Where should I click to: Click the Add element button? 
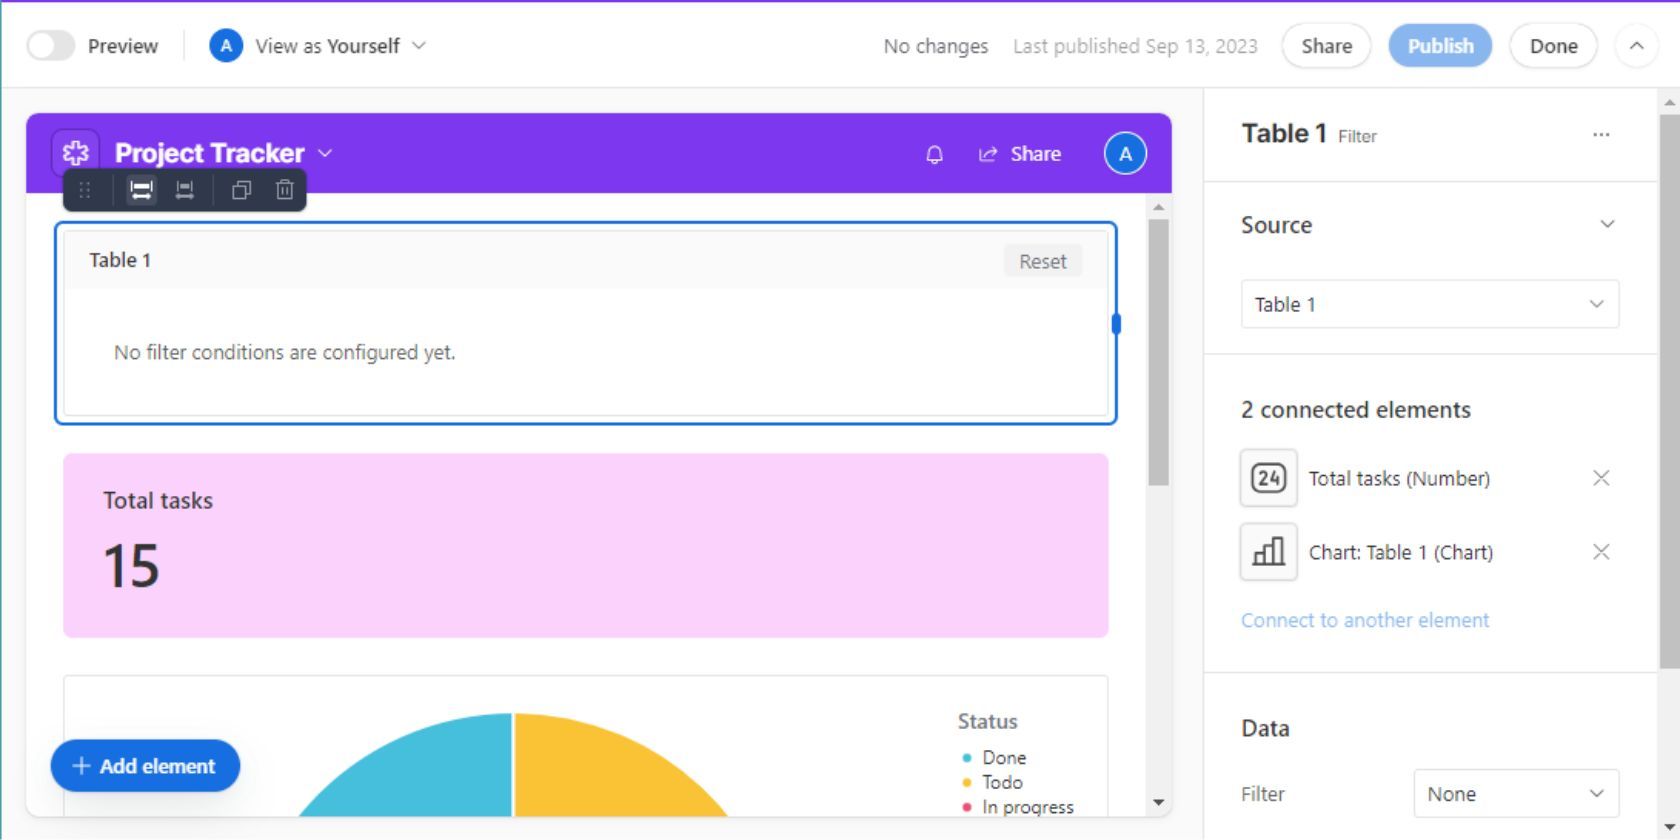tap(145, 766)
